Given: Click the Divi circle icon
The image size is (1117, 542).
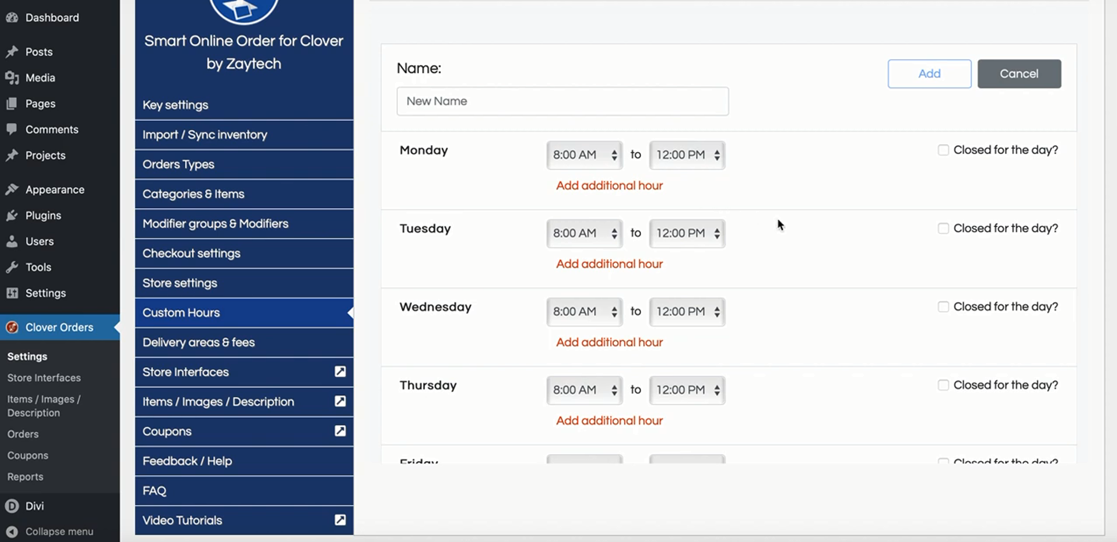Looking at the screenshot, I should tap(11, 506).
